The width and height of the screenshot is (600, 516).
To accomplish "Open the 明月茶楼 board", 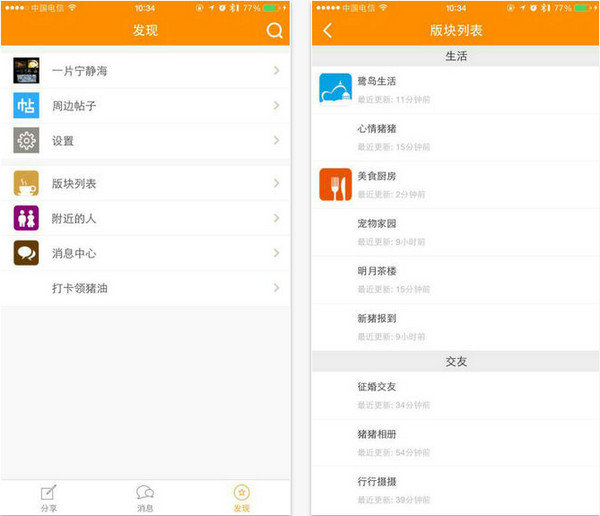I will click(455, 280).
